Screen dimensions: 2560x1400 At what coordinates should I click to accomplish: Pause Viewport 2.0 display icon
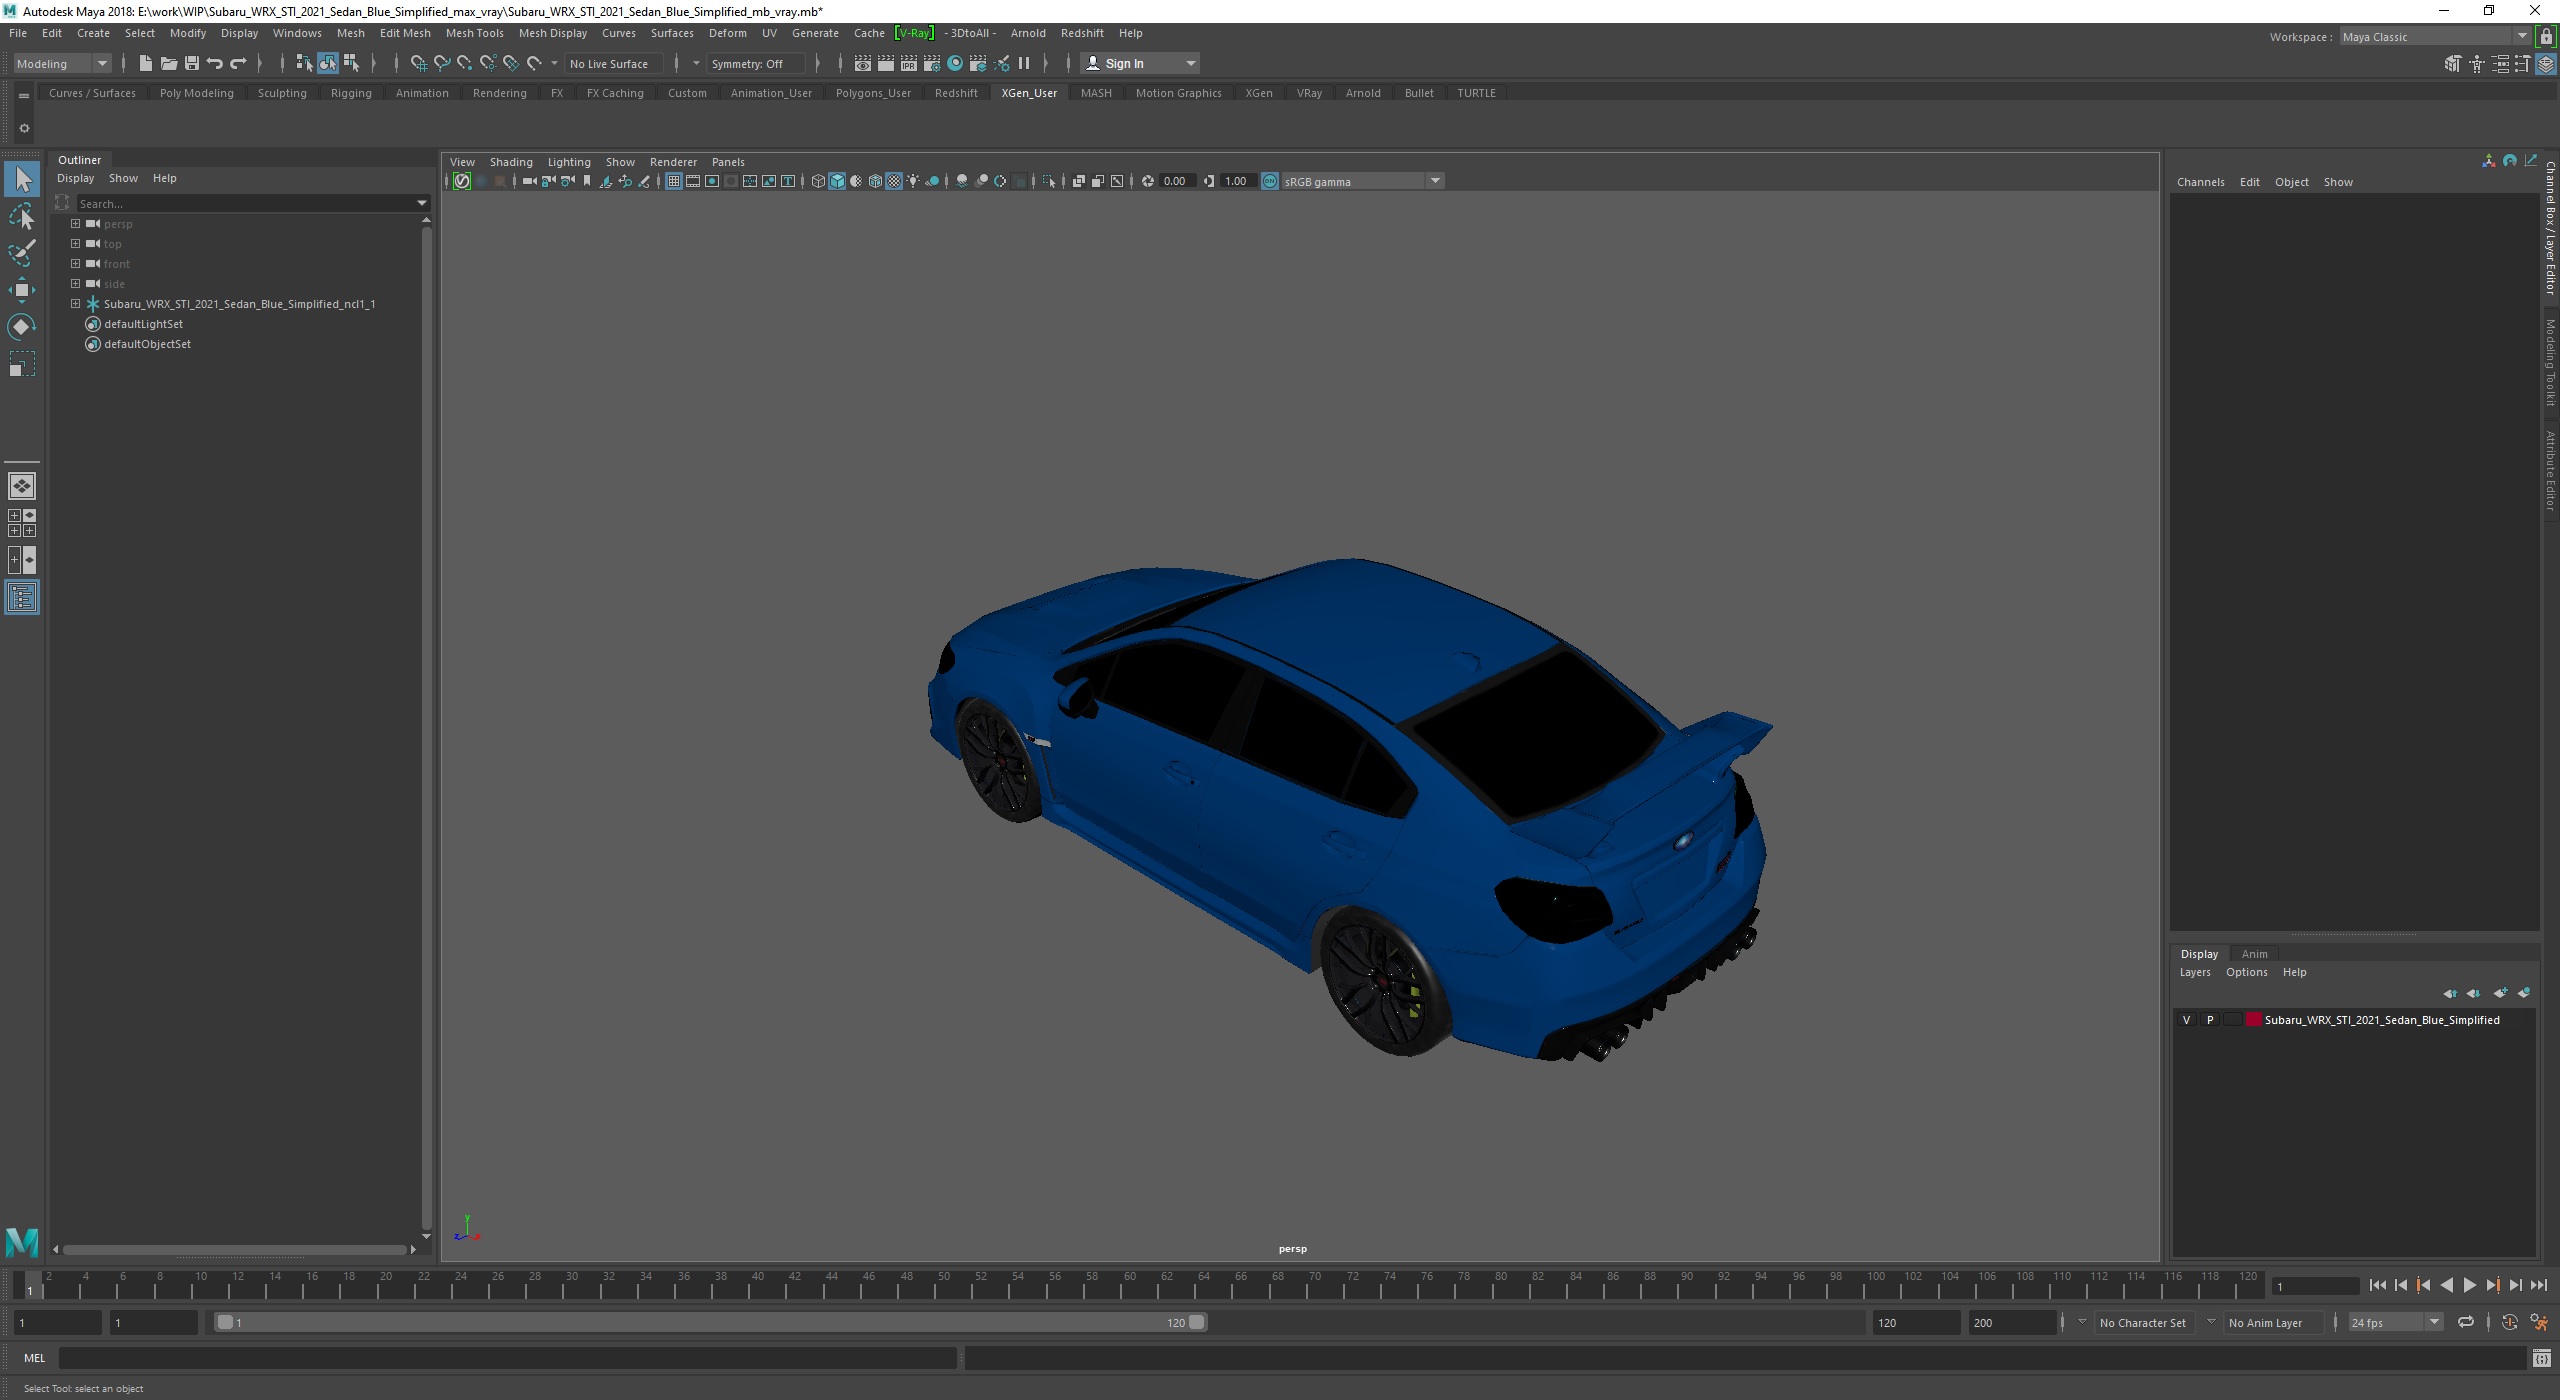click(x=1024, y=63)
